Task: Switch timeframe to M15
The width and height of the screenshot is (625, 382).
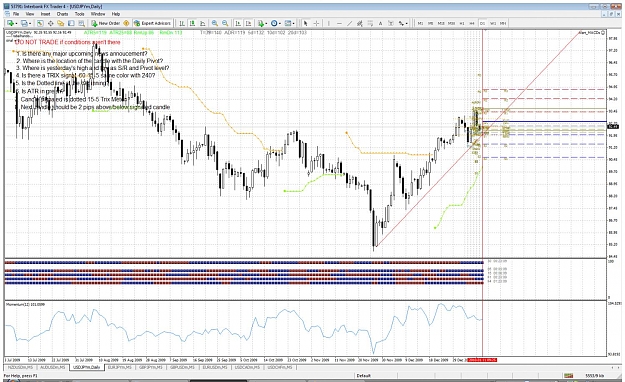Action: [441, 23]
